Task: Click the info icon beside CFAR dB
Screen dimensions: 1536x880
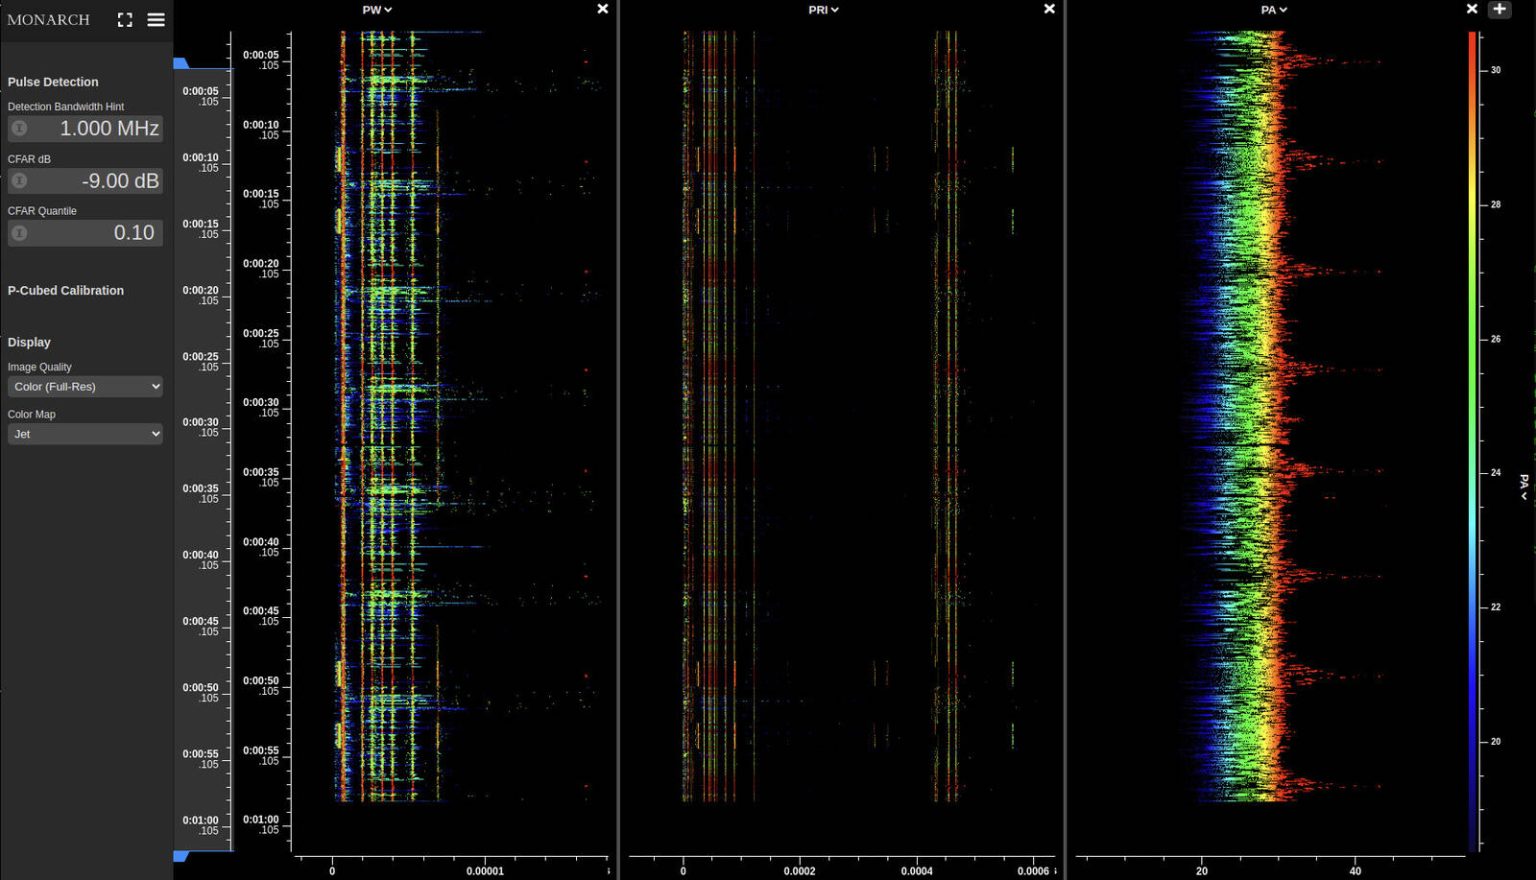Action: [x=18, y=181]
